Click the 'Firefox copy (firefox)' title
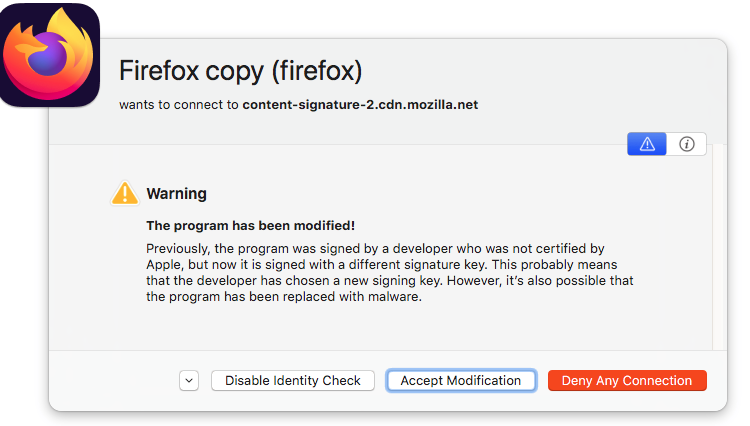Screen dimensions: 750x426 tap(240, 71)
